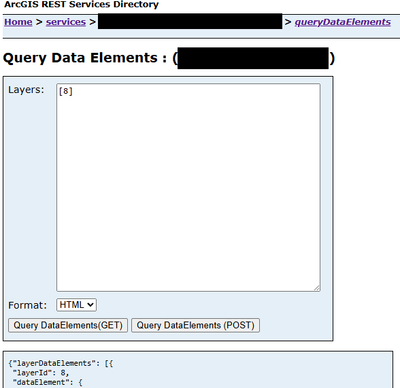The width and height of the screenshot is (400, 388).
Task: Select the "dataElement" JSON line
Action: click(x=47, y=382)
